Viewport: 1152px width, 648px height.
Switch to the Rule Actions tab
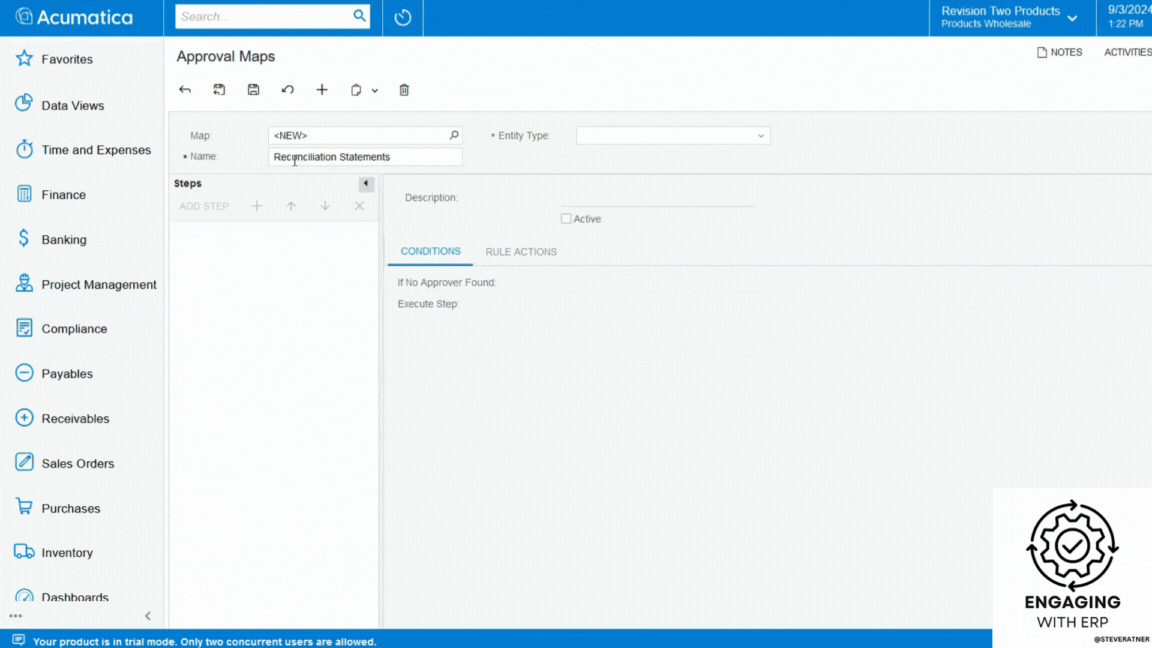coord(520,252)
